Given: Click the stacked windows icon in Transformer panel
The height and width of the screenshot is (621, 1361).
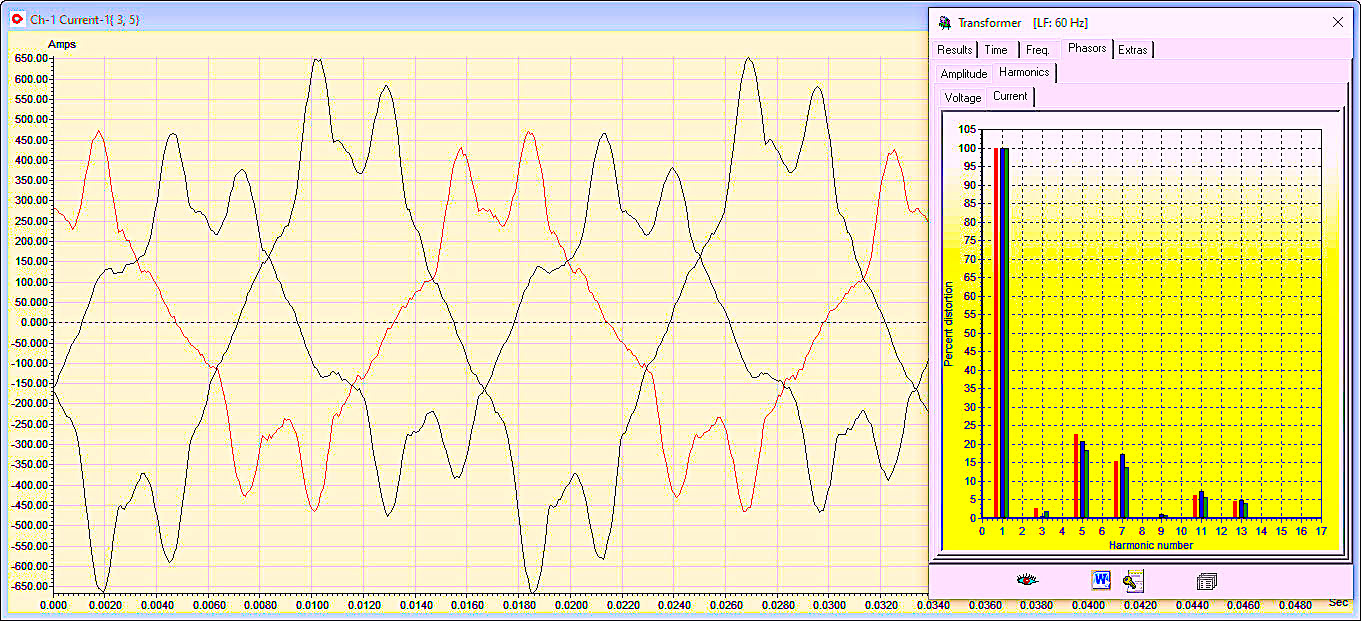Looking at the screenshot, I should (x=1206, y=580).
